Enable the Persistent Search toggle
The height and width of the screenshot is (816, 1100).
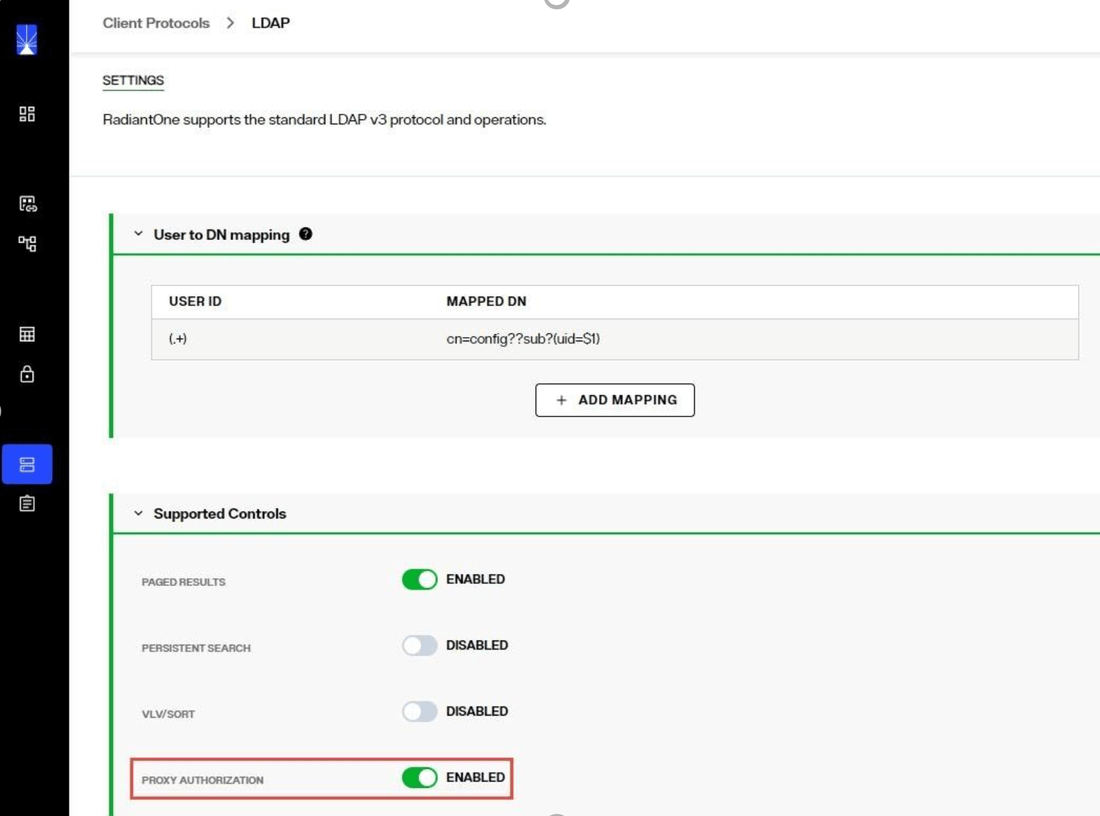click(420, 645)
